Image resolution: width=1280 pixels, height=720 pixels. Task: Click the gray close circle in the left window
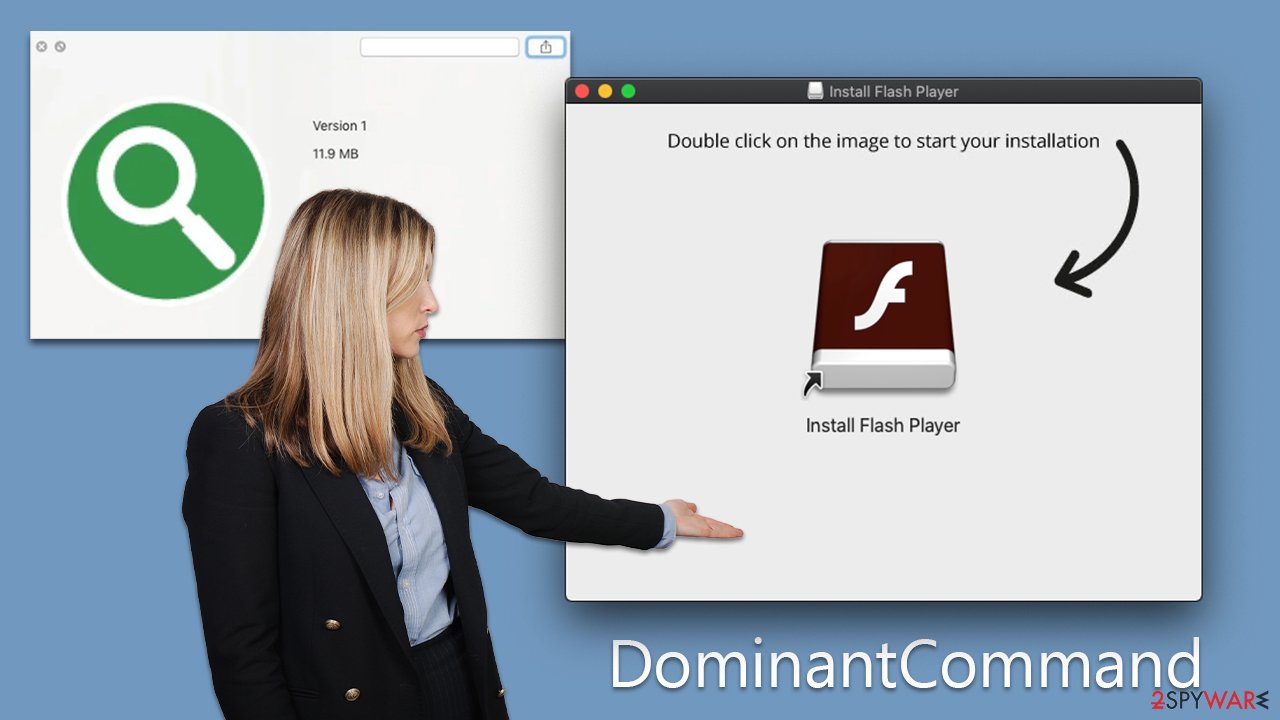[42, 46]
